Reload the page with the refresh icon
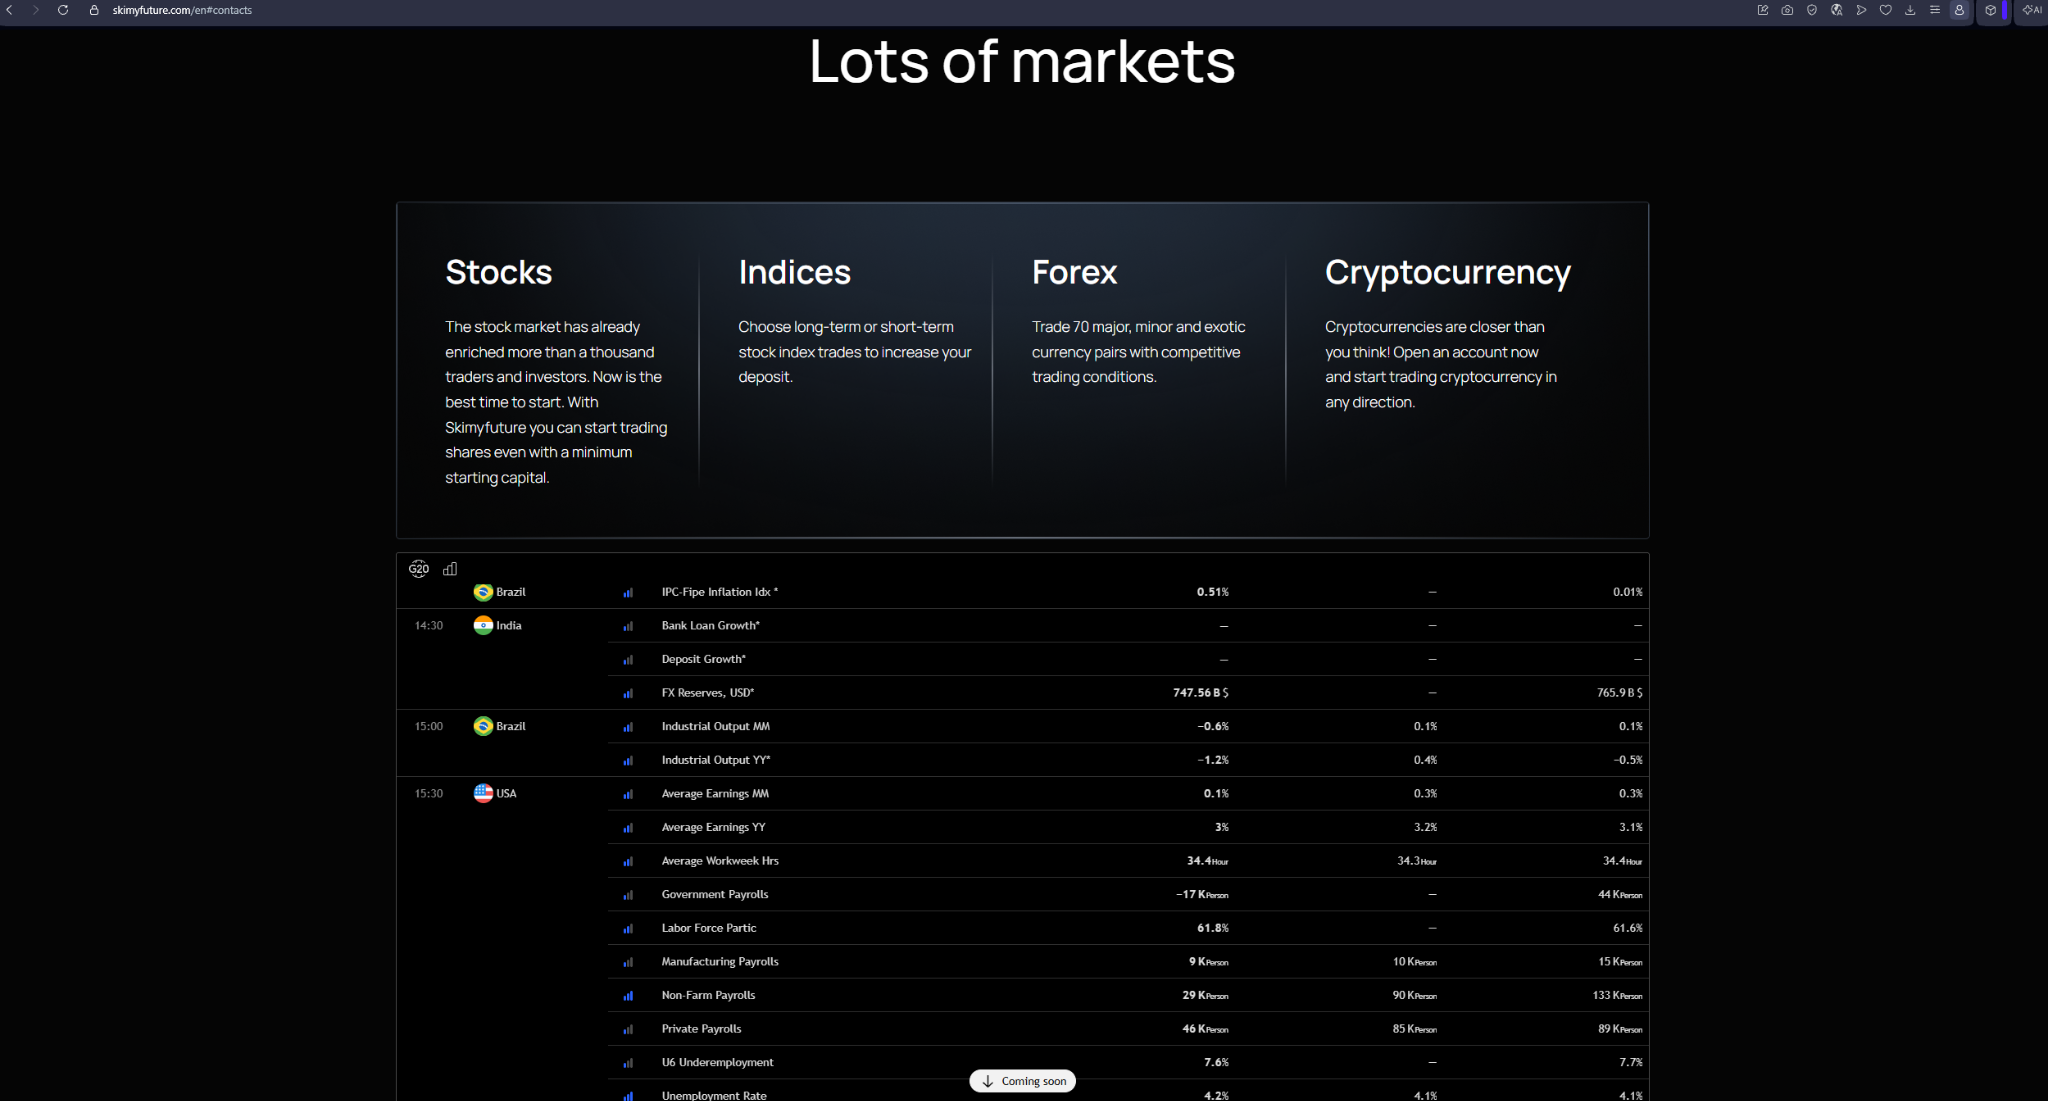Screen dimensions: 2048x1101 (x=63, y=10)
